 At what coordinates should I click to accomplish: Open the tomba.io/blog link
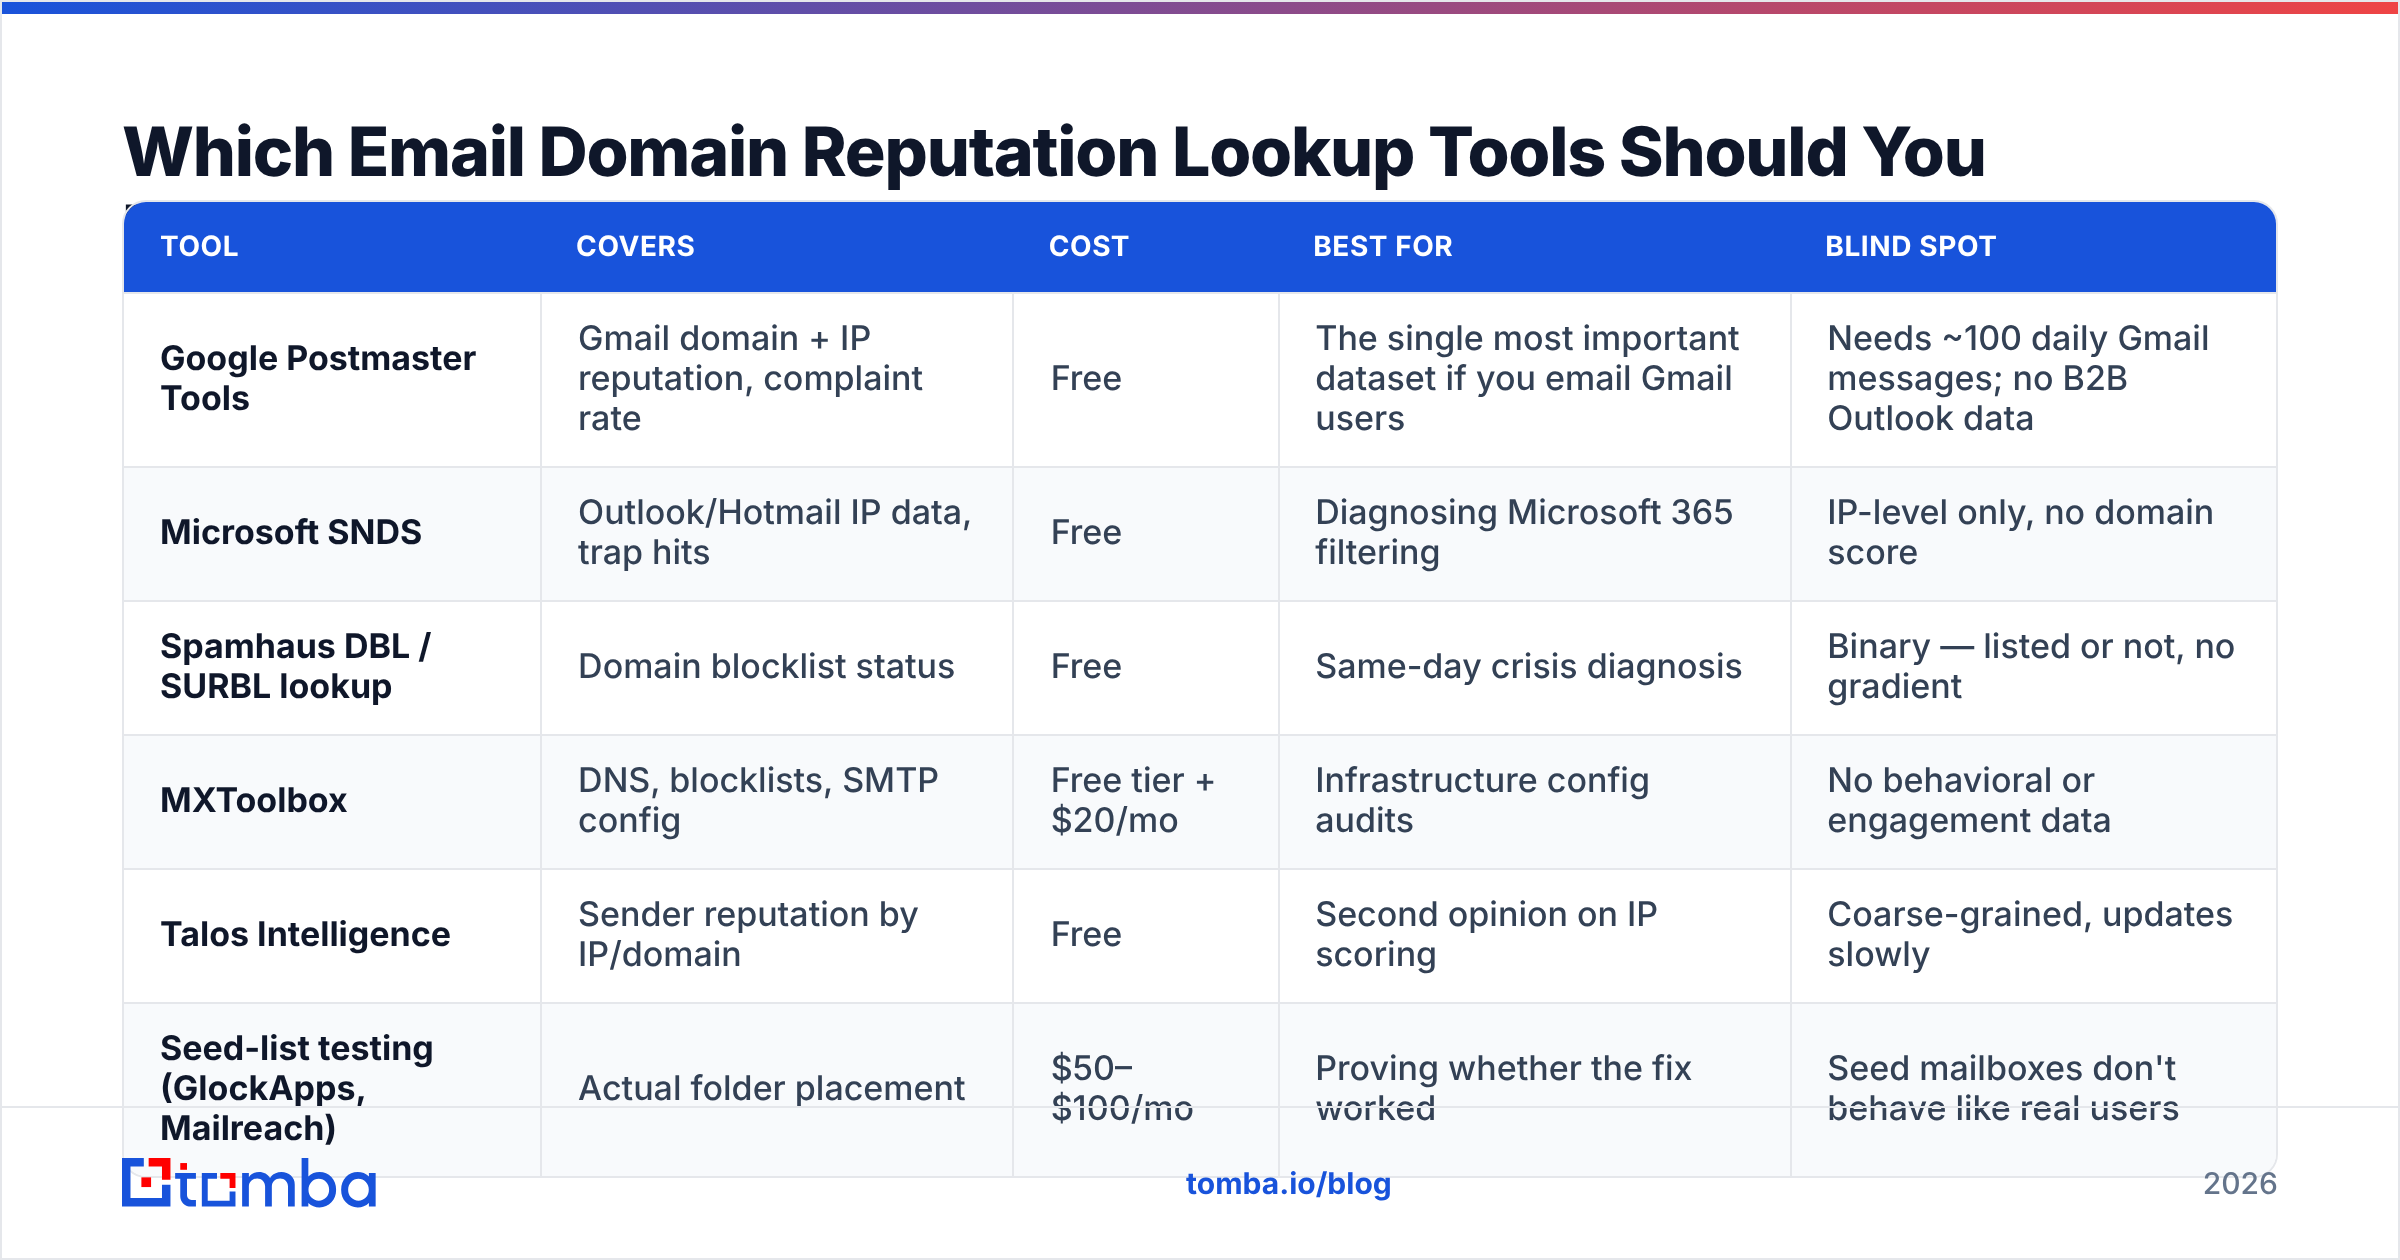pyautogui.click(x=1288, y=1184)
